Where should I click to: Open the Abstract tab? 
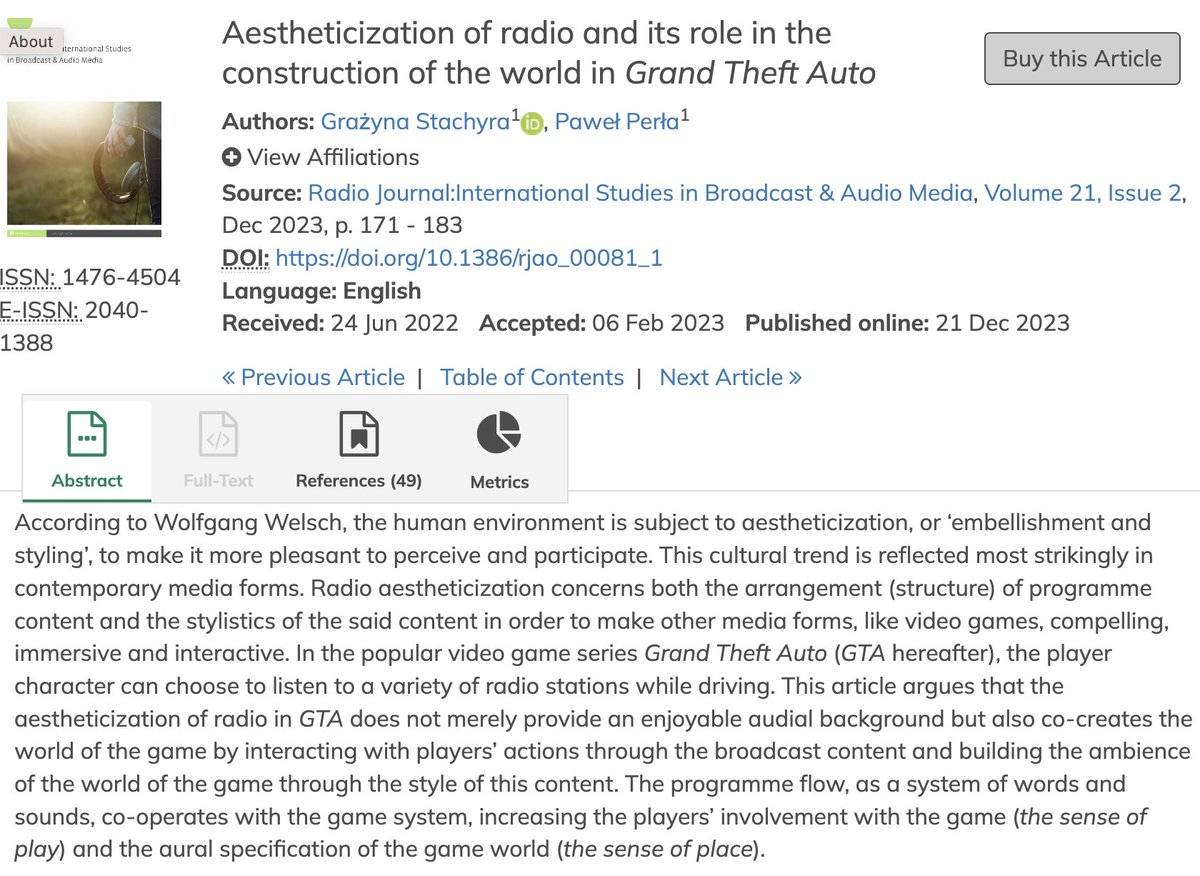point(87,449)
